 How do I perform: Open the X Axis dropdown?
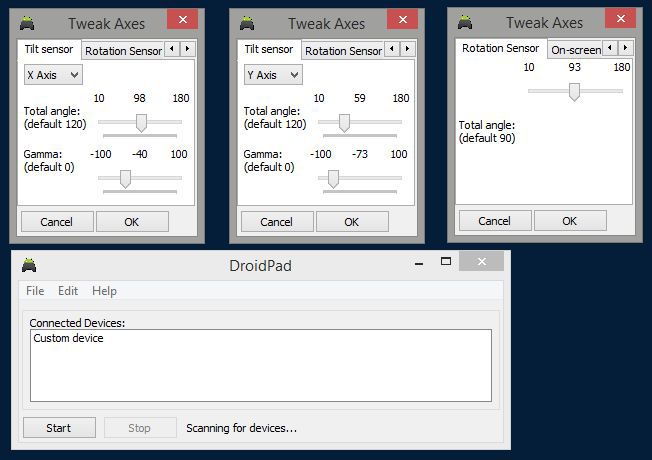pyautogui.click(x=53, y=75)
